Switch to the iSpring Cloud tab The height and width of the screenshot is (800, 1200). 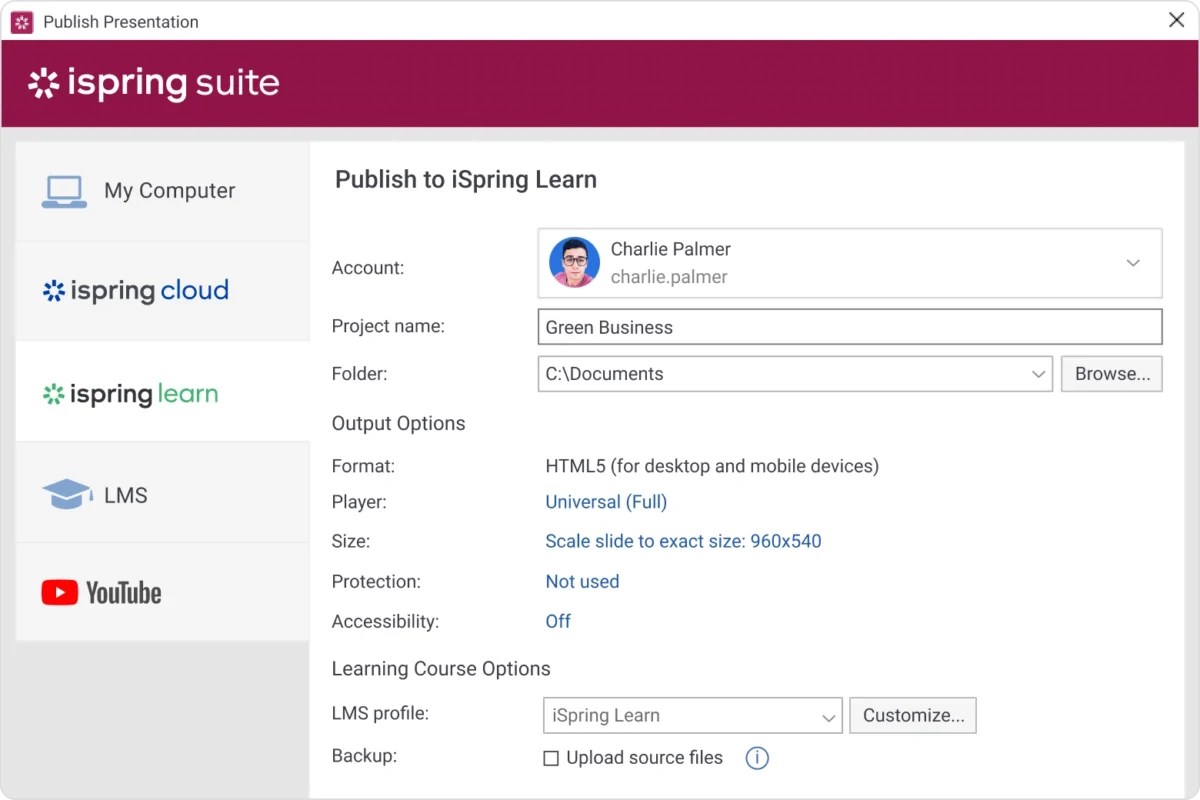[x=163, y=291]
